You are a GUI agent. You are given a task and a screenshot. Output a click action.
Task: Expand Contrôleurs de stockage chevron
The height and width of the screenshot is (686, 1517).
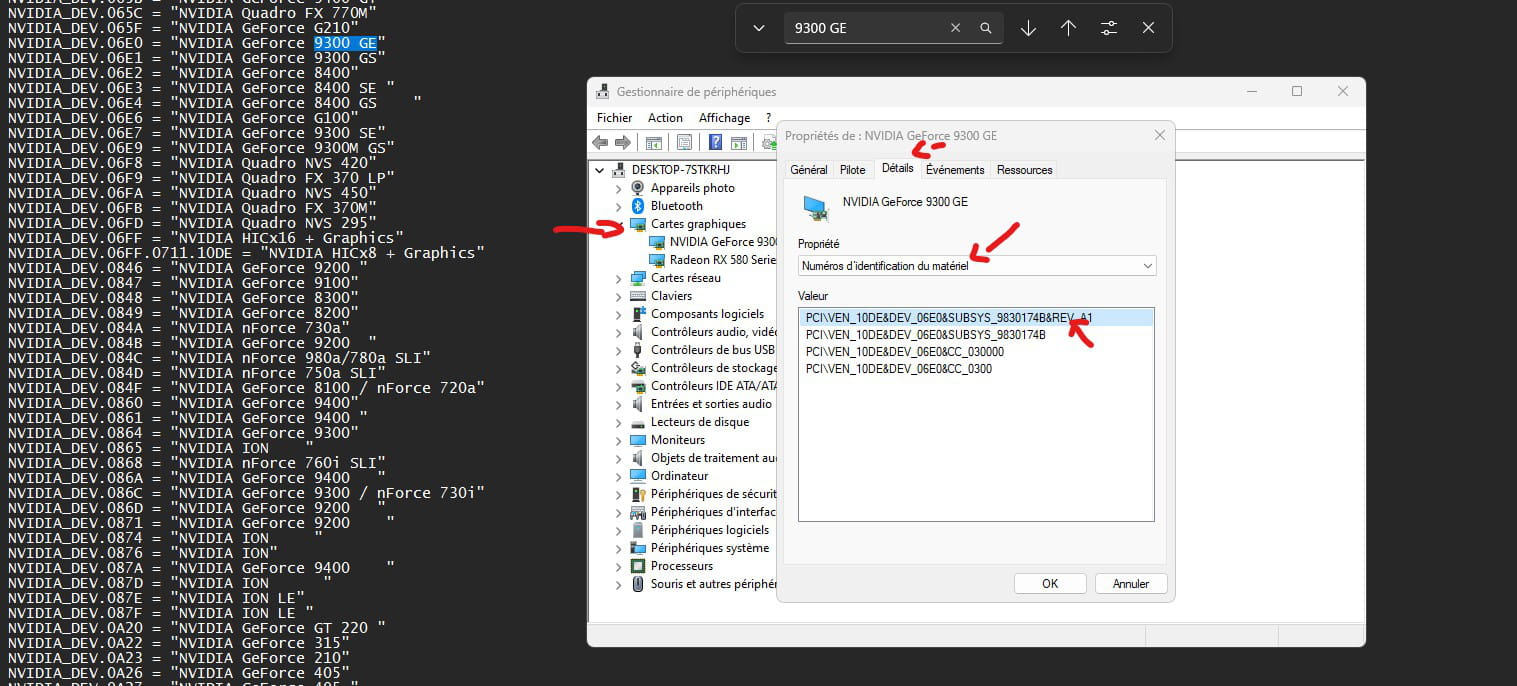click(x=619, y=368)
